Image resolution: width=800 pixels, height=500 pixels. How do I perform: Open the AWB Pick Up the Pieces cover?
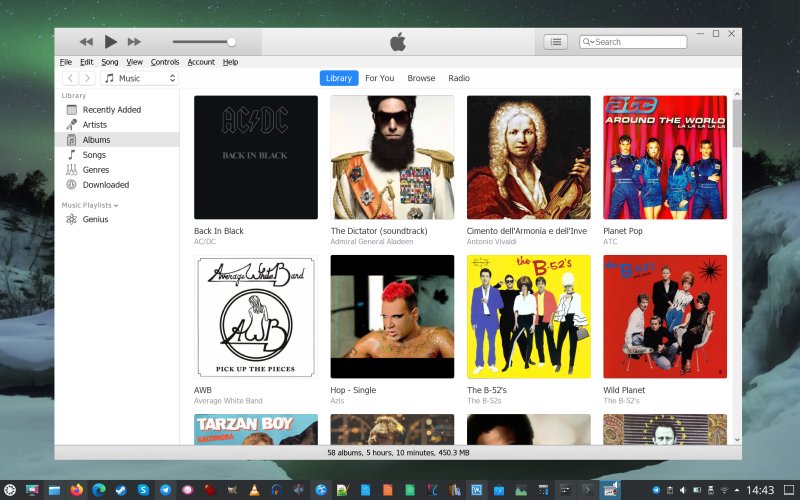pos(256,316)
